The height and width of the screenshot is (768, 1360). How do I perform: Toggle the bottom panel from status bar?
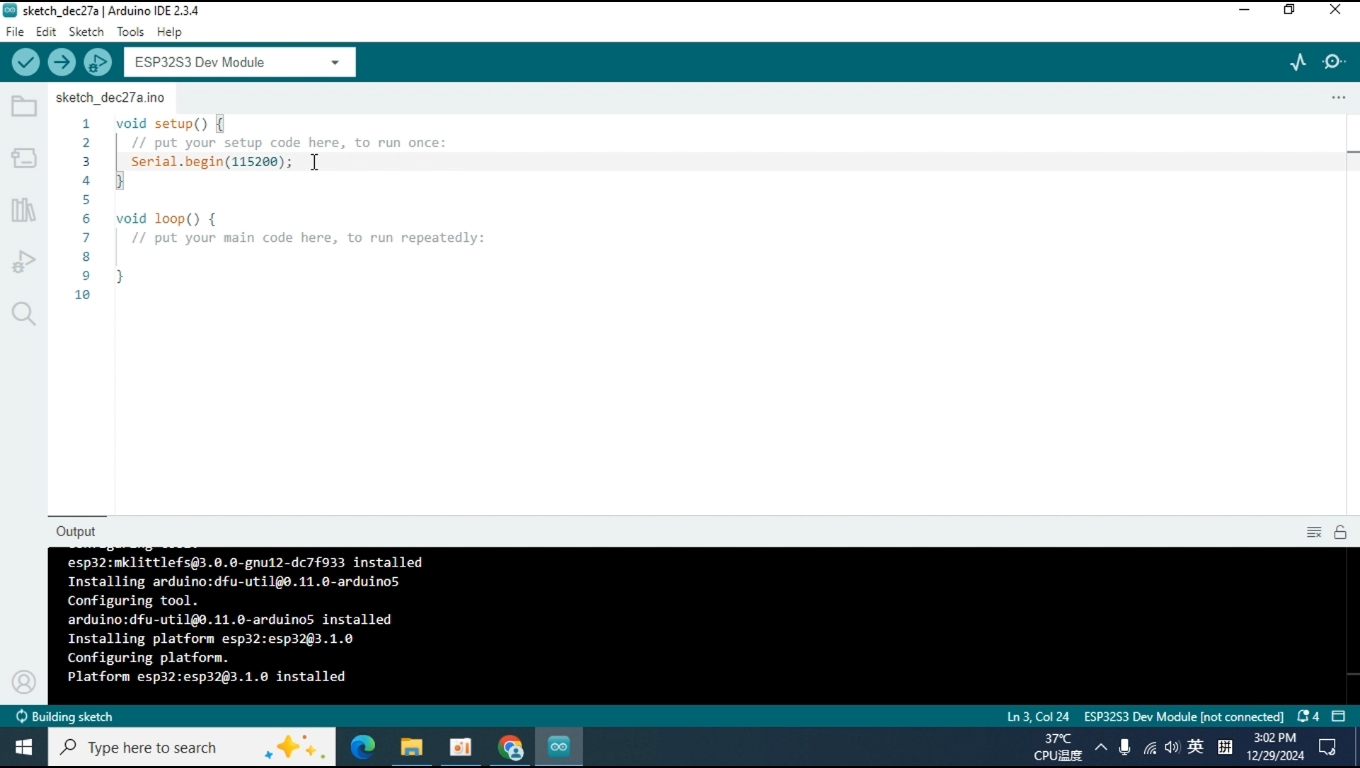pos(1339,716)
